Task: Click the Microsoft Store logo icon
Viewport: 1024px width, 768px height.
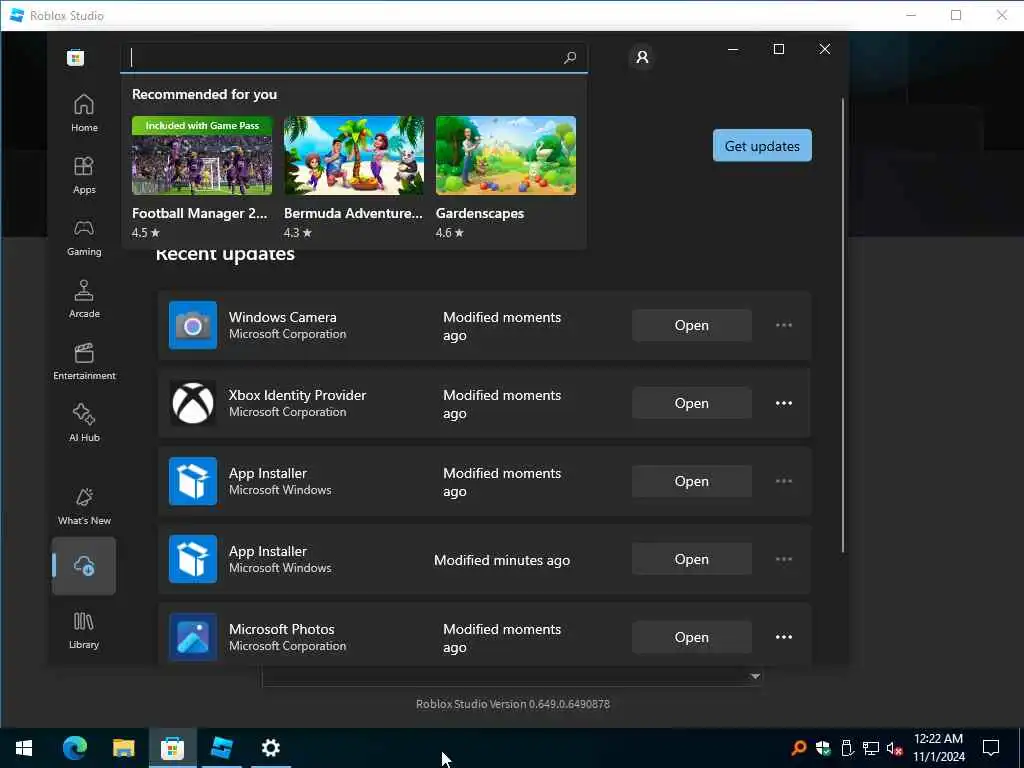Action: 76,57
